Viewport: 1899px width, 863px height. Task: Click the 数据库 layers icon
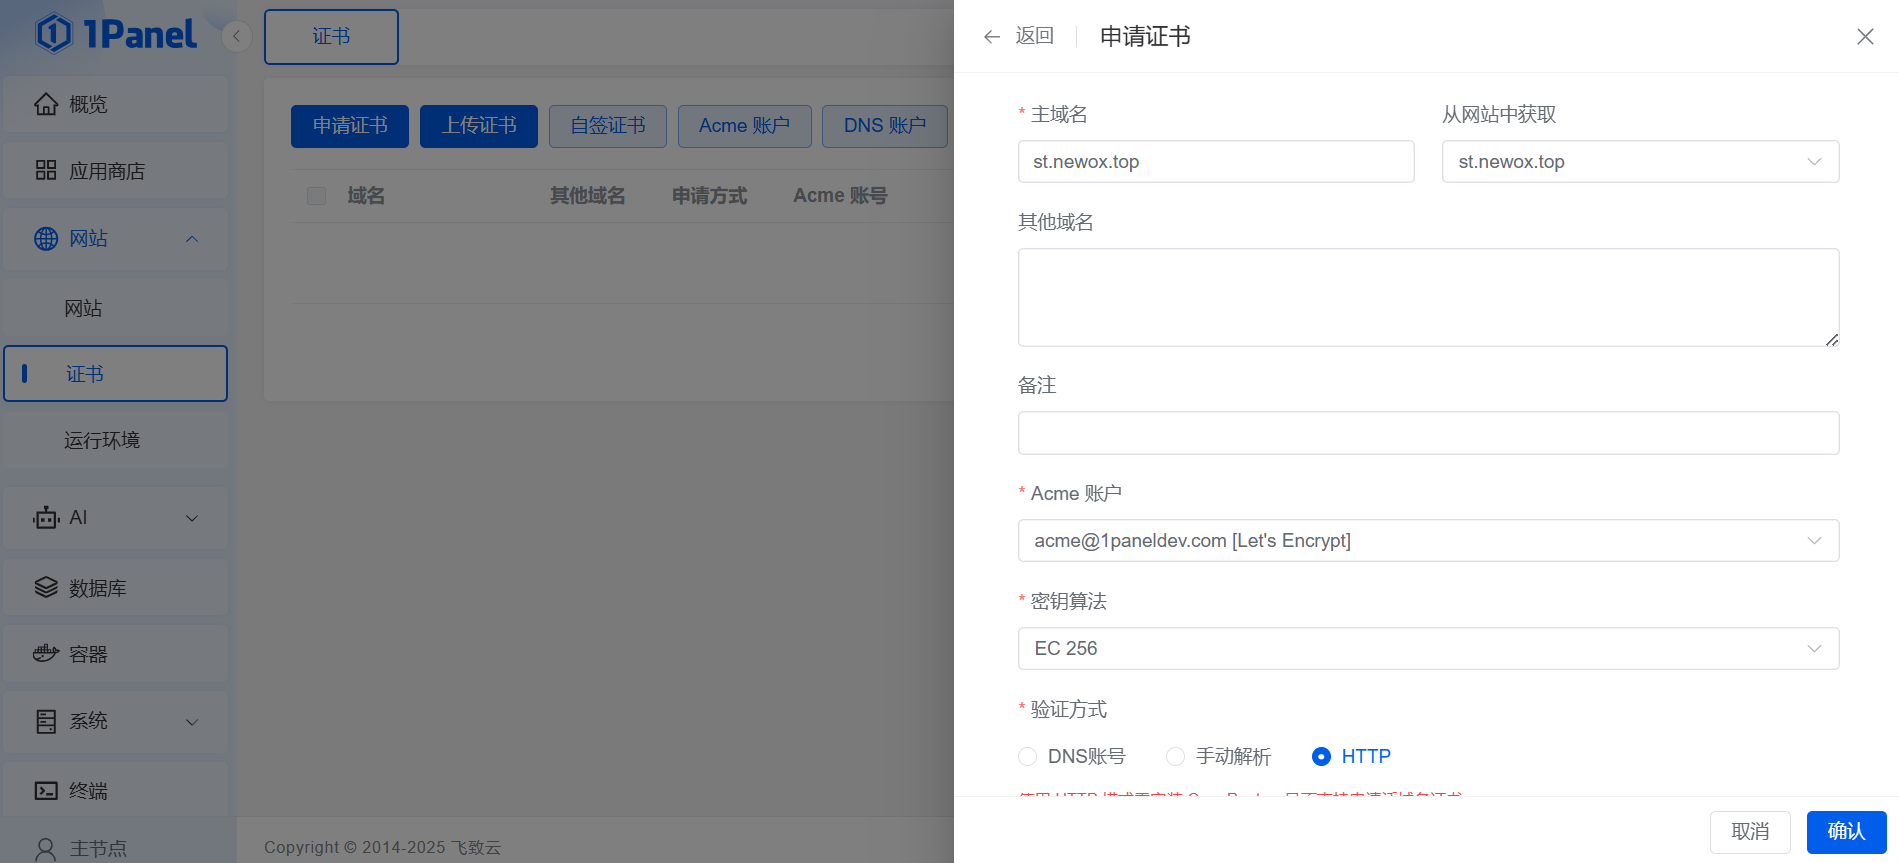tap(46, 588)
